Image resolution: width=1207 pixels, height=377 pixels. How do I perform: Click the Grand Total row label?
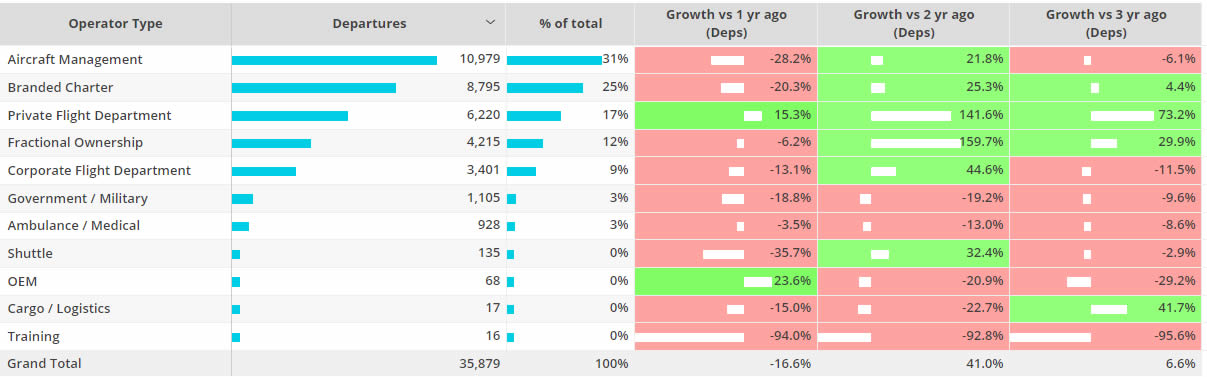tap(45, 364)
